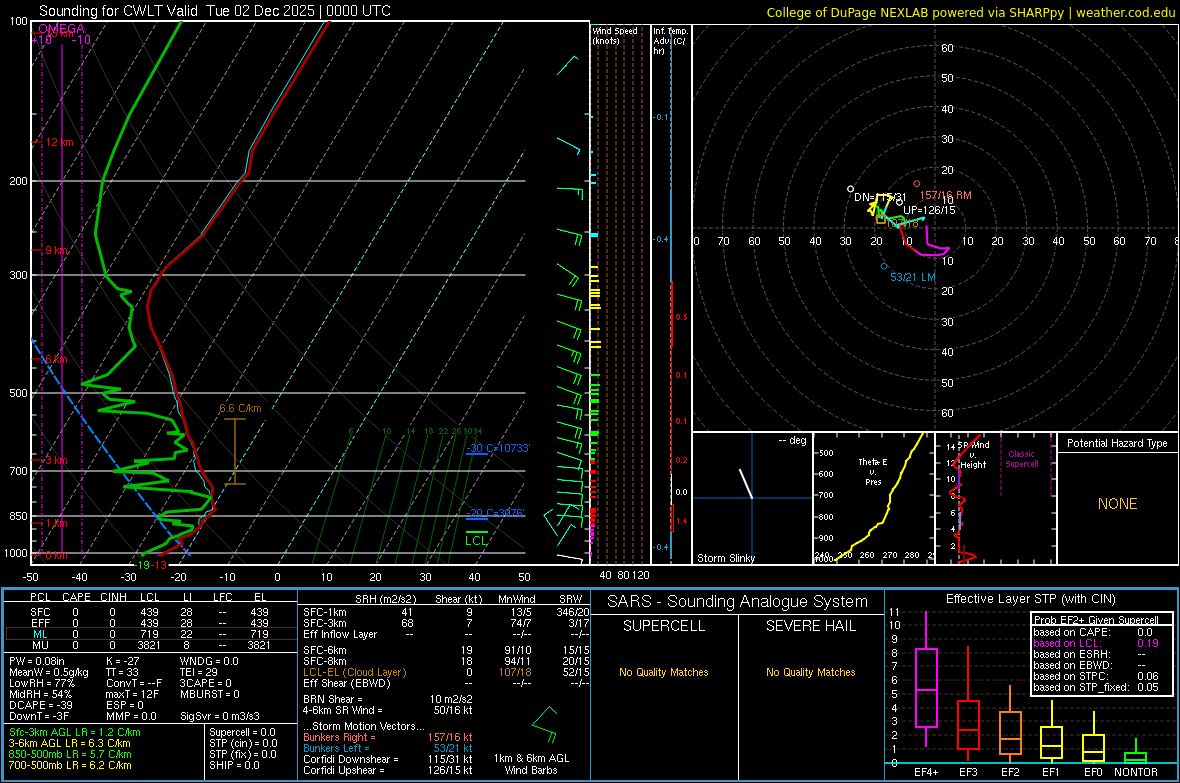This screenshot has width=1180, height=783.
Task: Click the CINH column header
Action: pos(114,597)
